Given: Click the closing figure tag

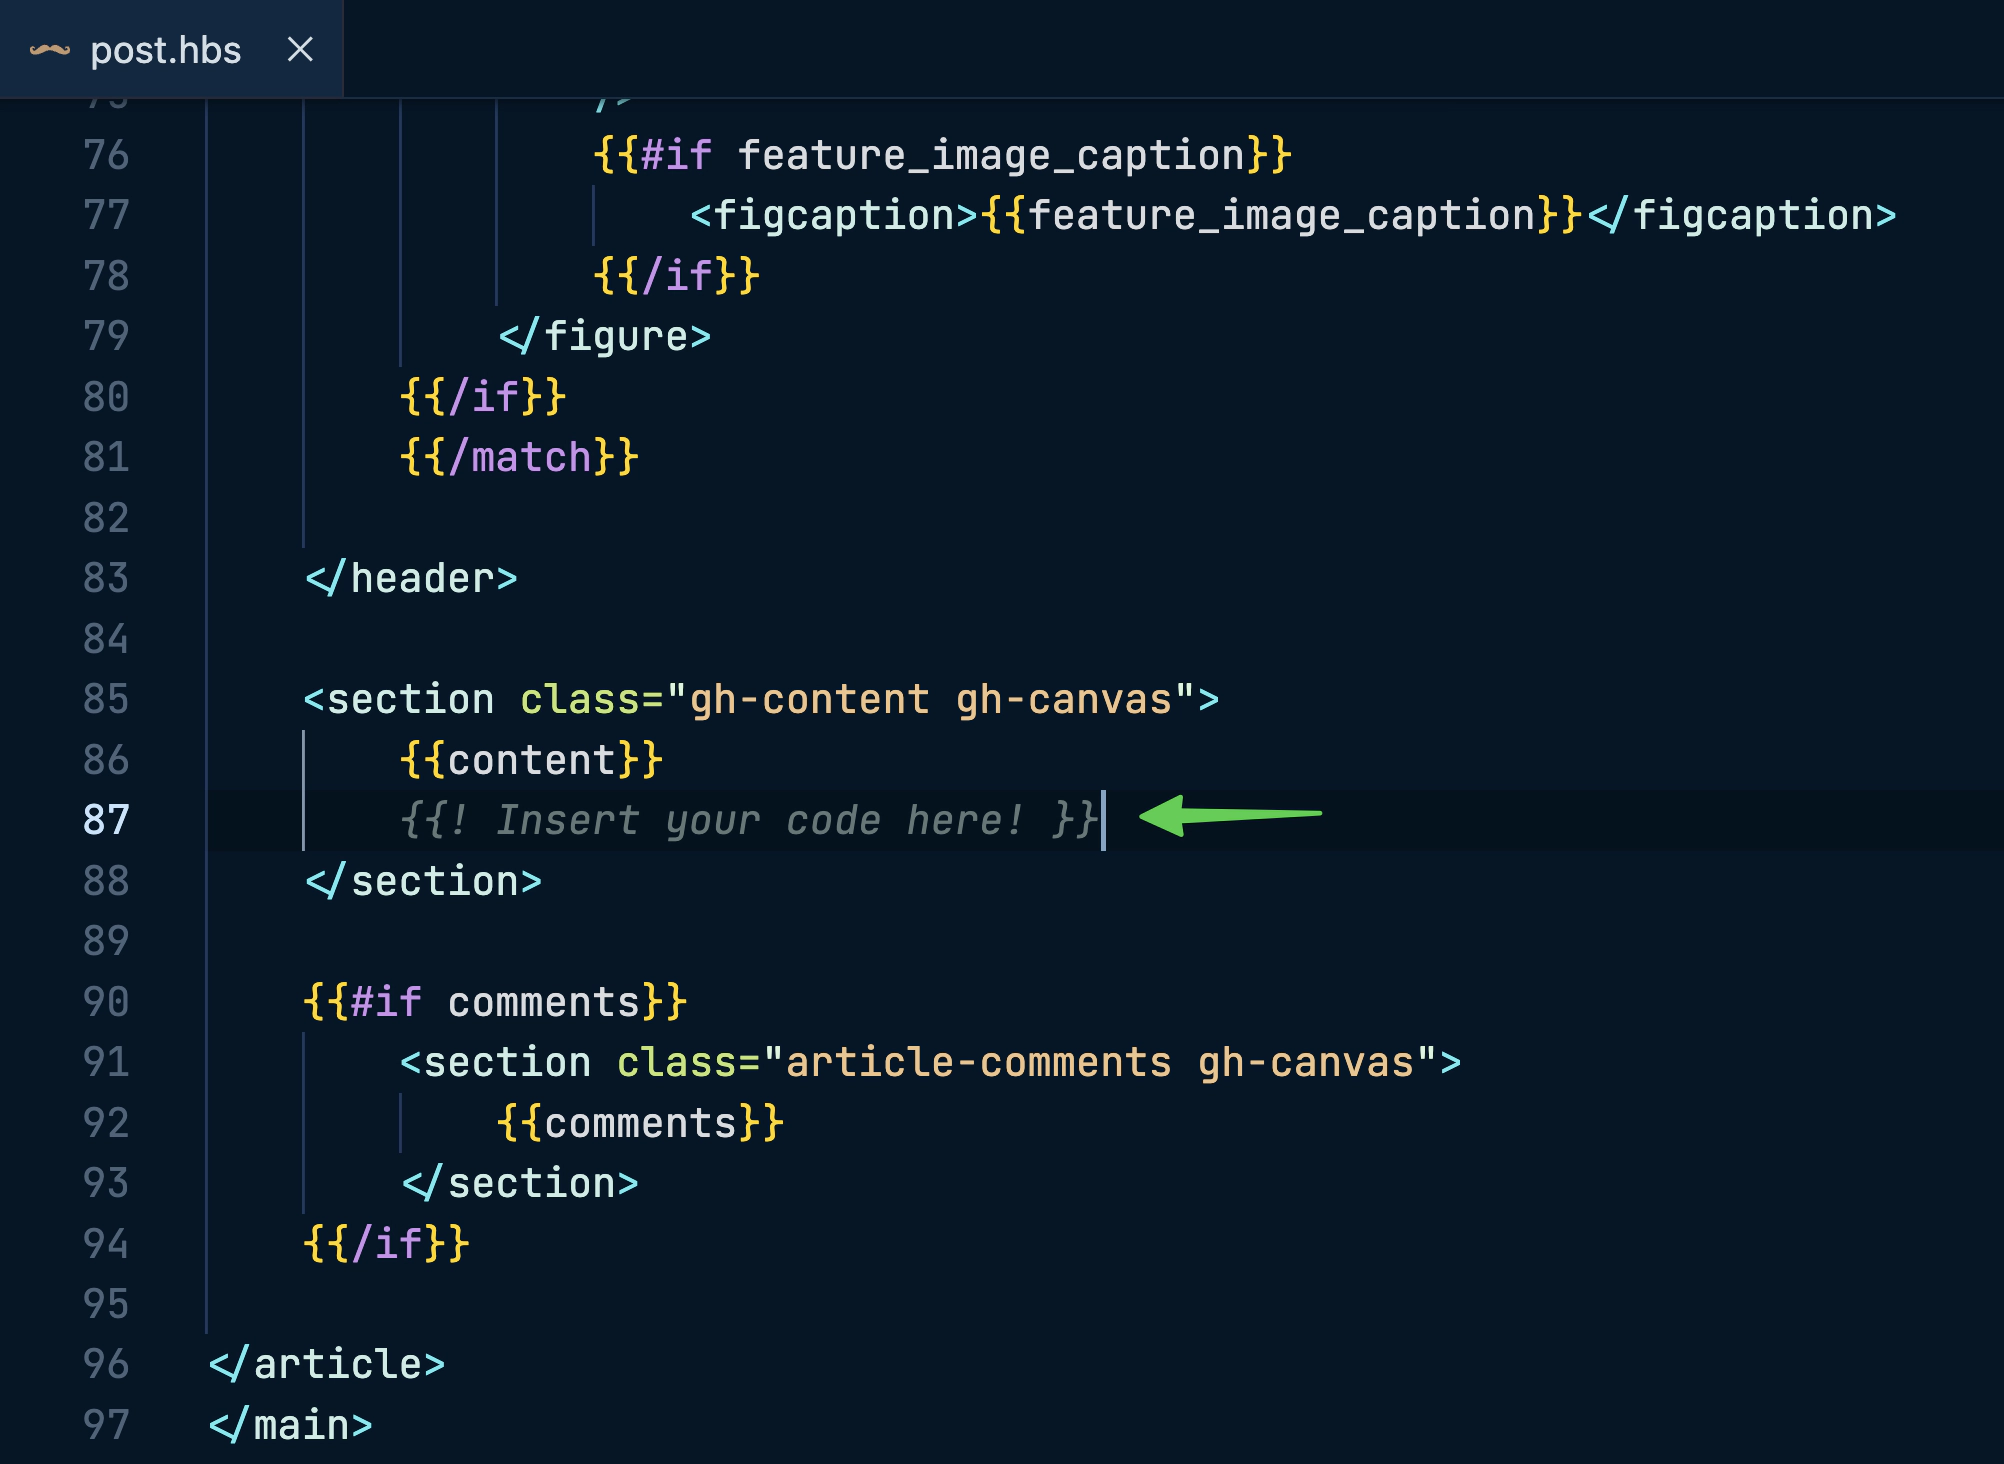Looking at the screenshot, I should pos(605,336).
